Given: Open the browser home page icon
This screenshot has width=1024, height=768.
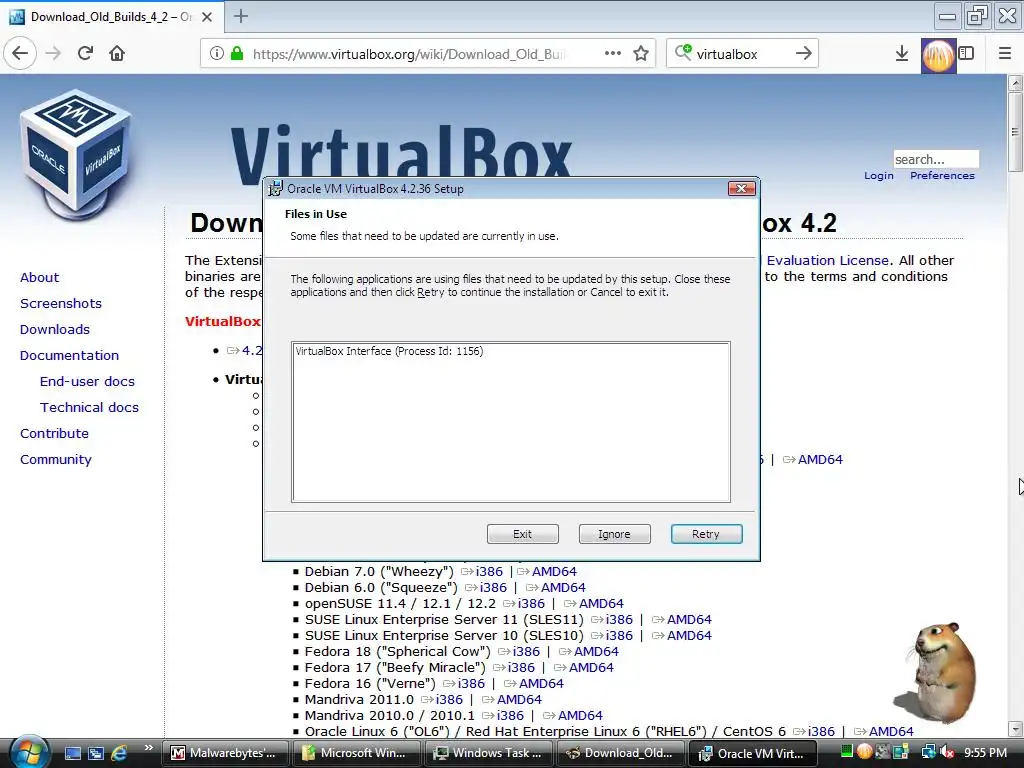Looking at the screenshot, I should 117,53.
